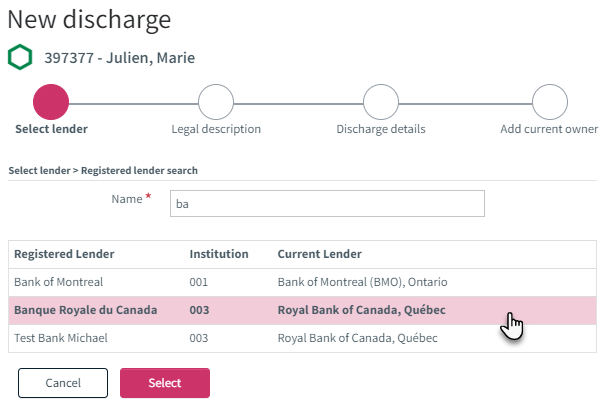Click the Select lender step label

click(51, 129)
